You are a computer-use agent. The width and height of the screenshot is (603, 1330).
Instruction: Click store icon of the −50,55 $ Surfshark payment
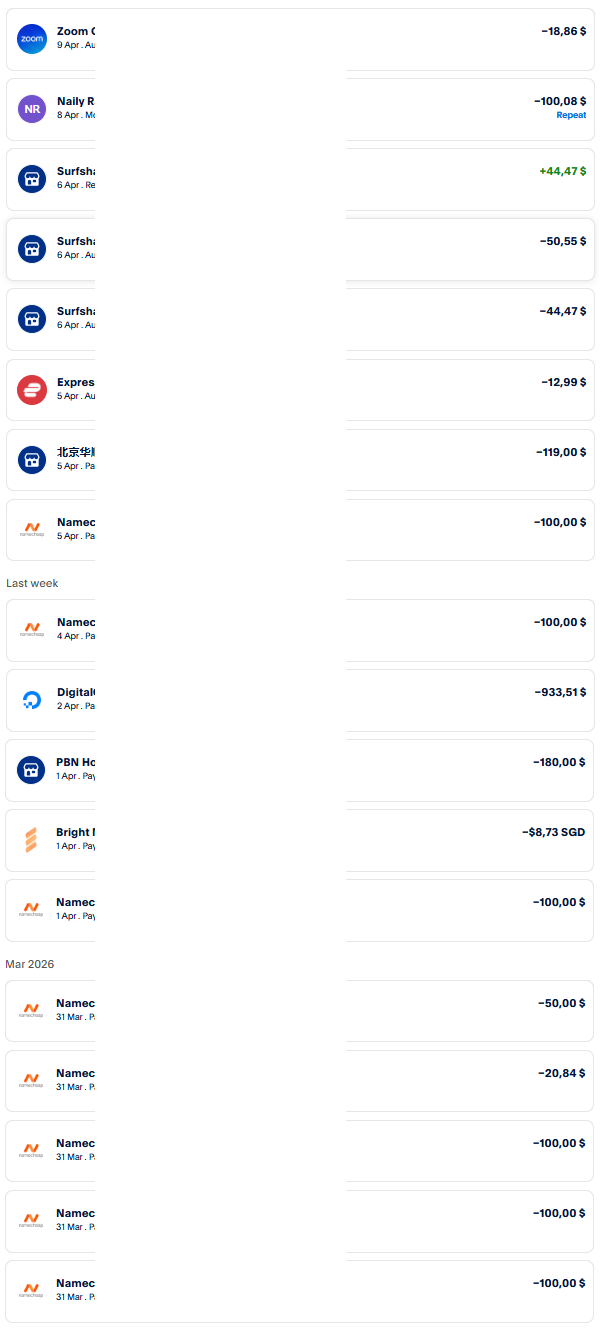point(32,249)
